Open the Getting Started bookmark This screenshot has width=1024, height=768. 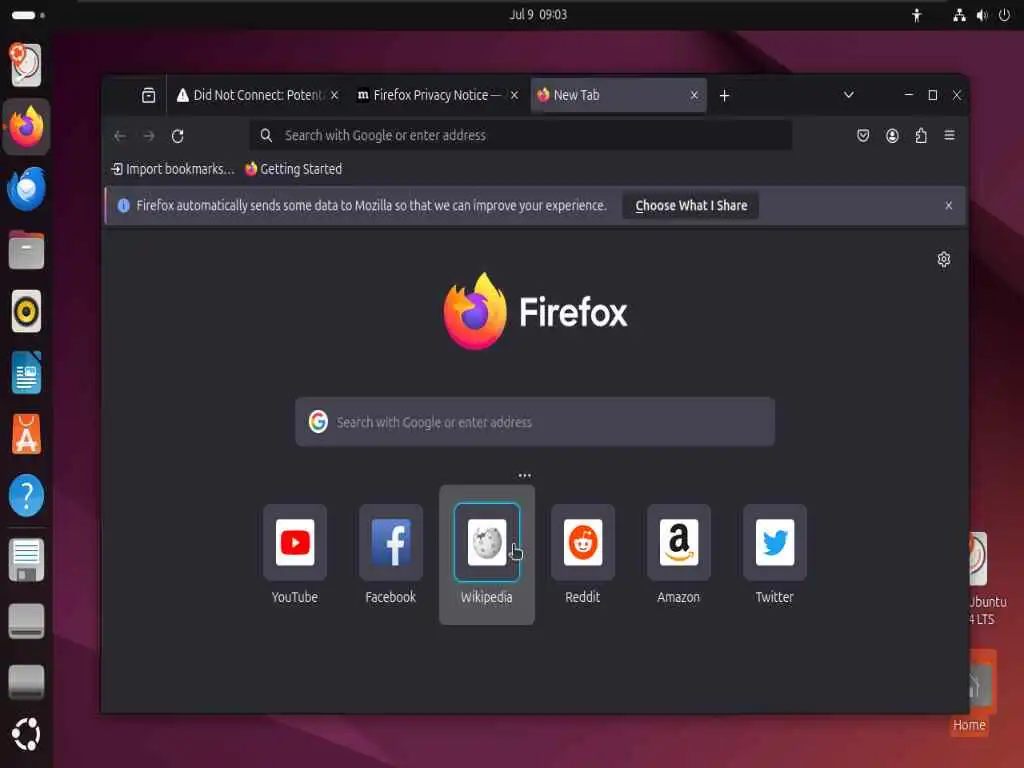pos(293,169)
